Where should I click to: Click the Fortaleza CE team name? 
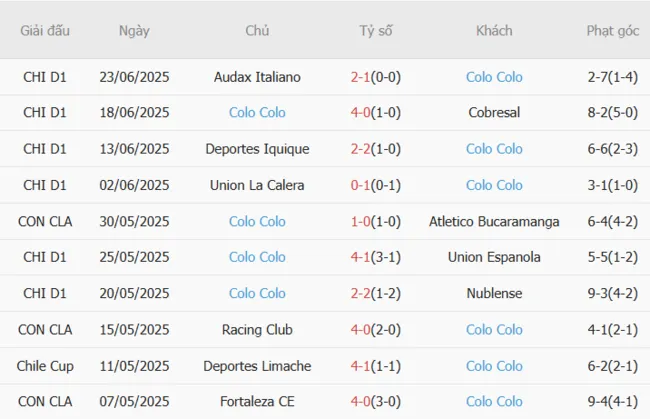257,401
